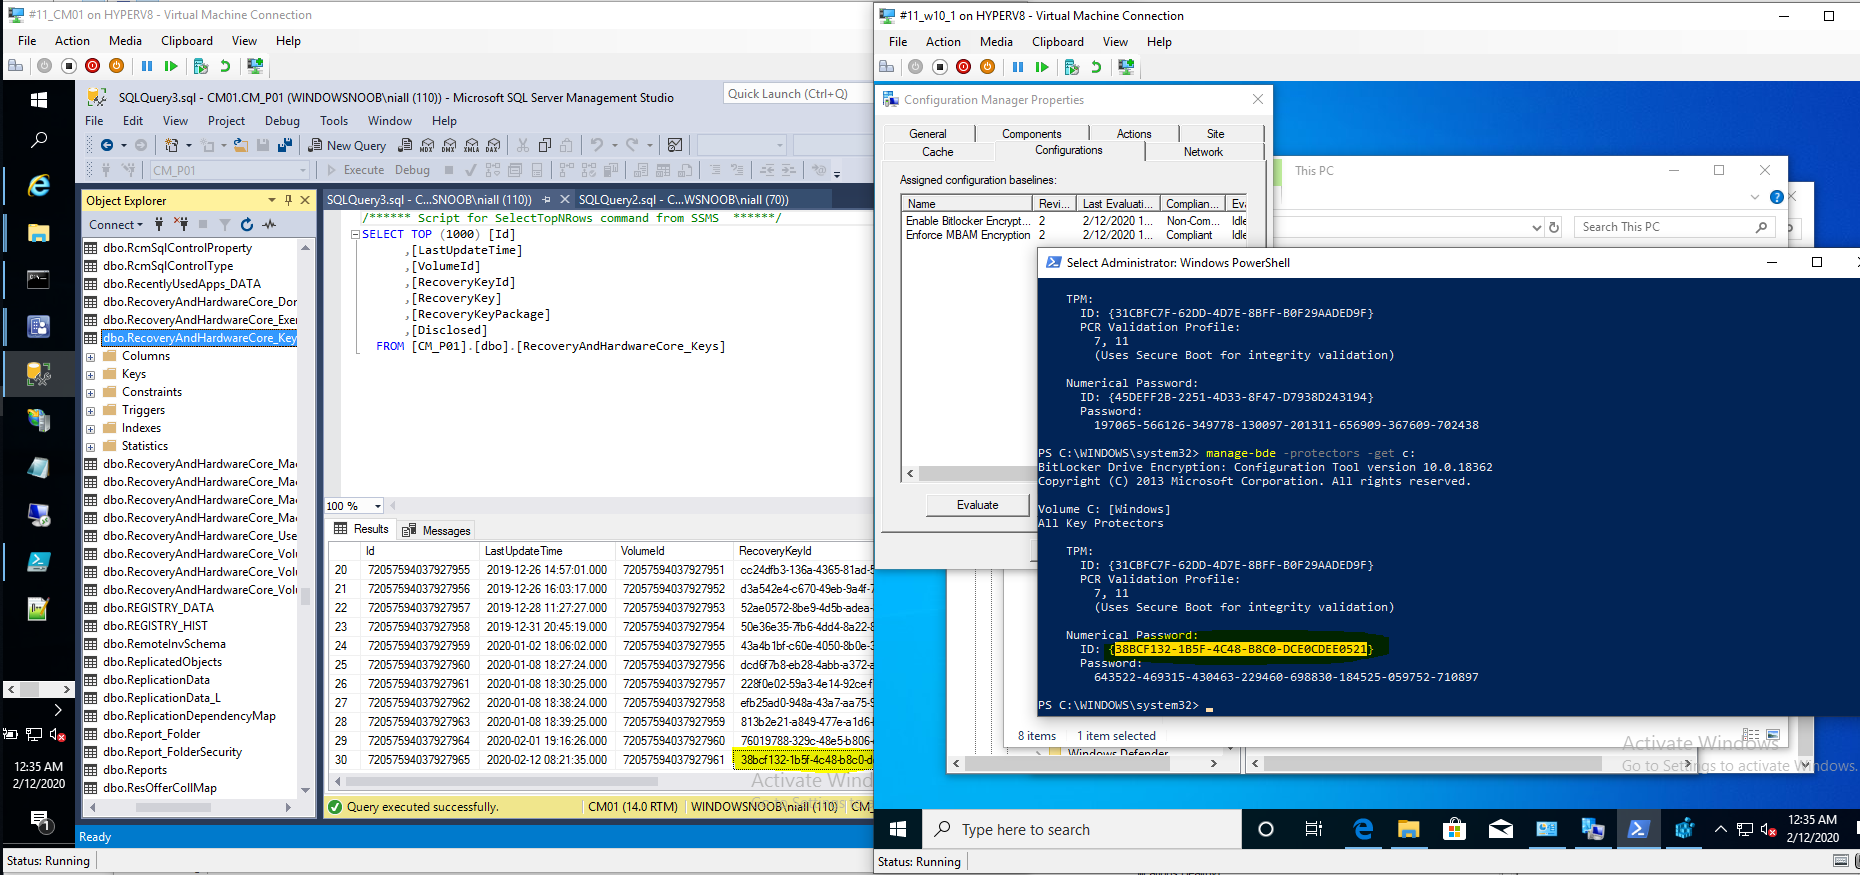The width and height of the screenshot is (1860, 875).
Task: Click Enhanced Session icon in #11_w10_1 VM toolbar
Action: tap(1126, 67)
